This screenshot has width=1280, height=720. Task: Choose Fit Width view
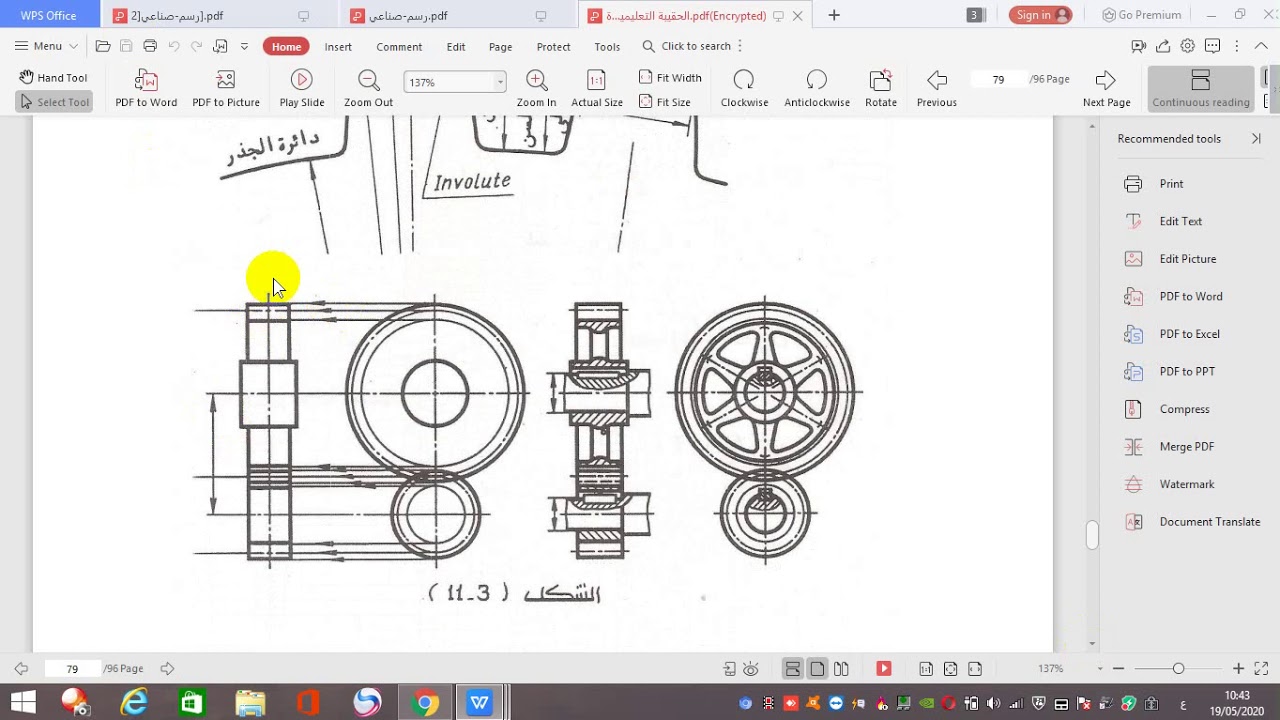pos(670,78)
